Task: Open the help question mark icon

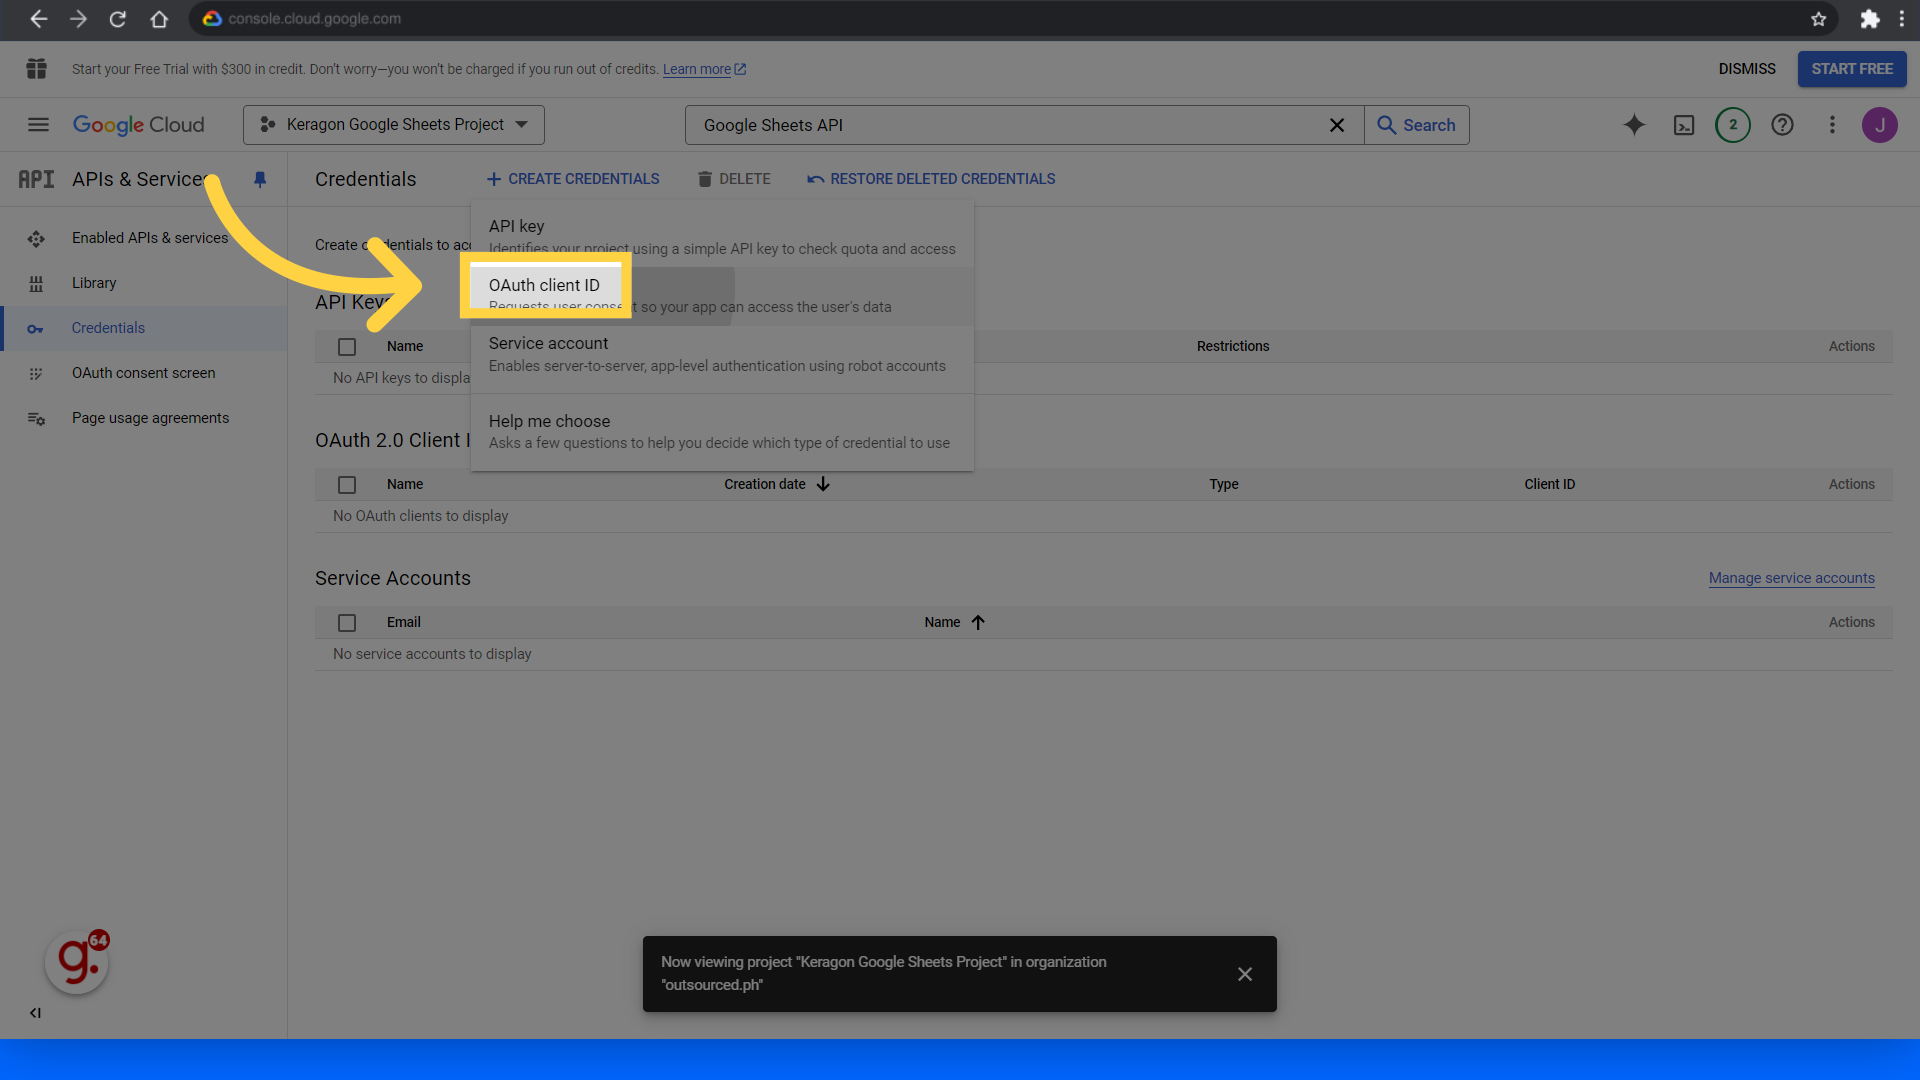Action: (x=1782, y=125)
